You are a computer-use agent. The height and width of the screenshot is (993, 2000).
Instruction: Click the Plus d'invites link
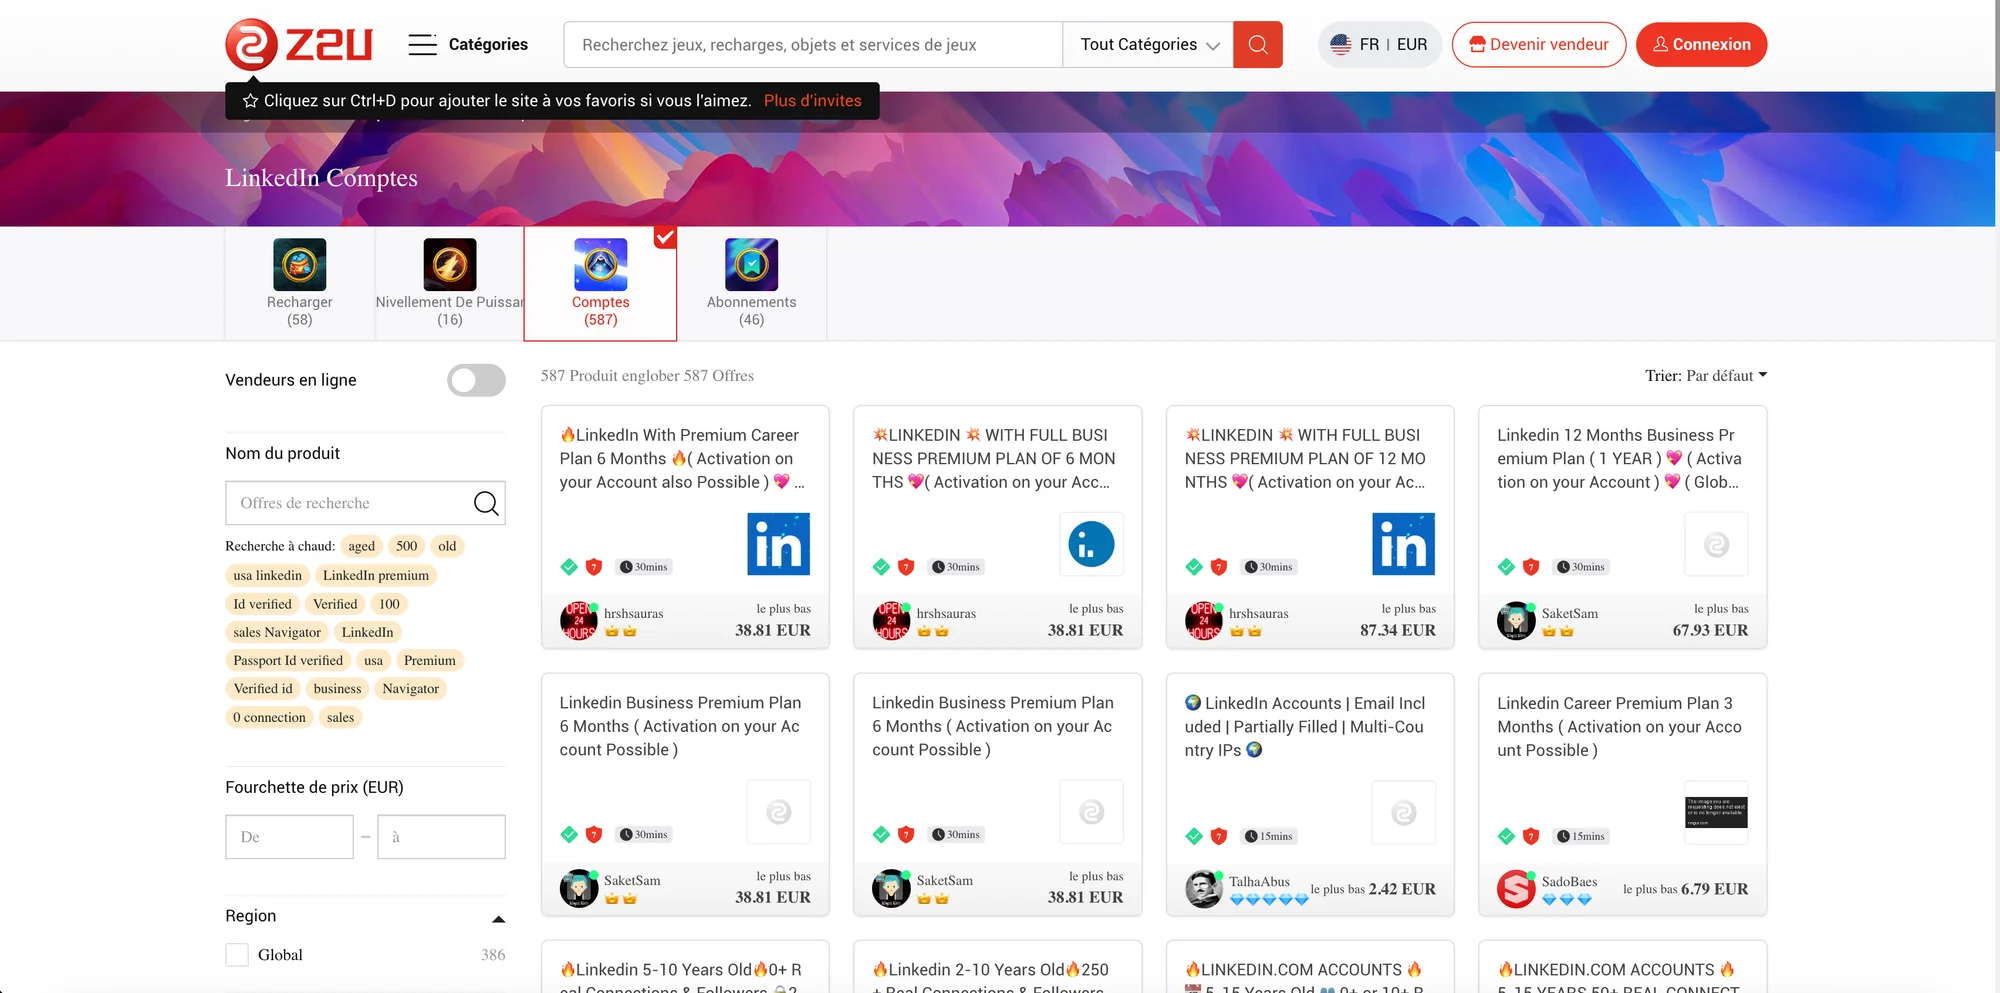click(813, 100)
